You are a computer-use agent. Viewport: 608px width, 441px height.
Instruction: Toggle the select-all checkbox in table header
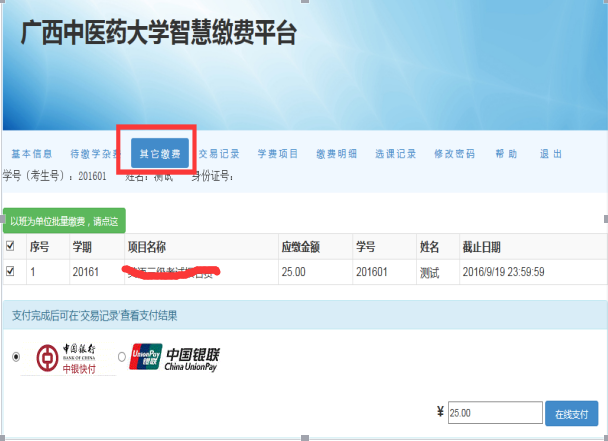click(x=11, y=246)
